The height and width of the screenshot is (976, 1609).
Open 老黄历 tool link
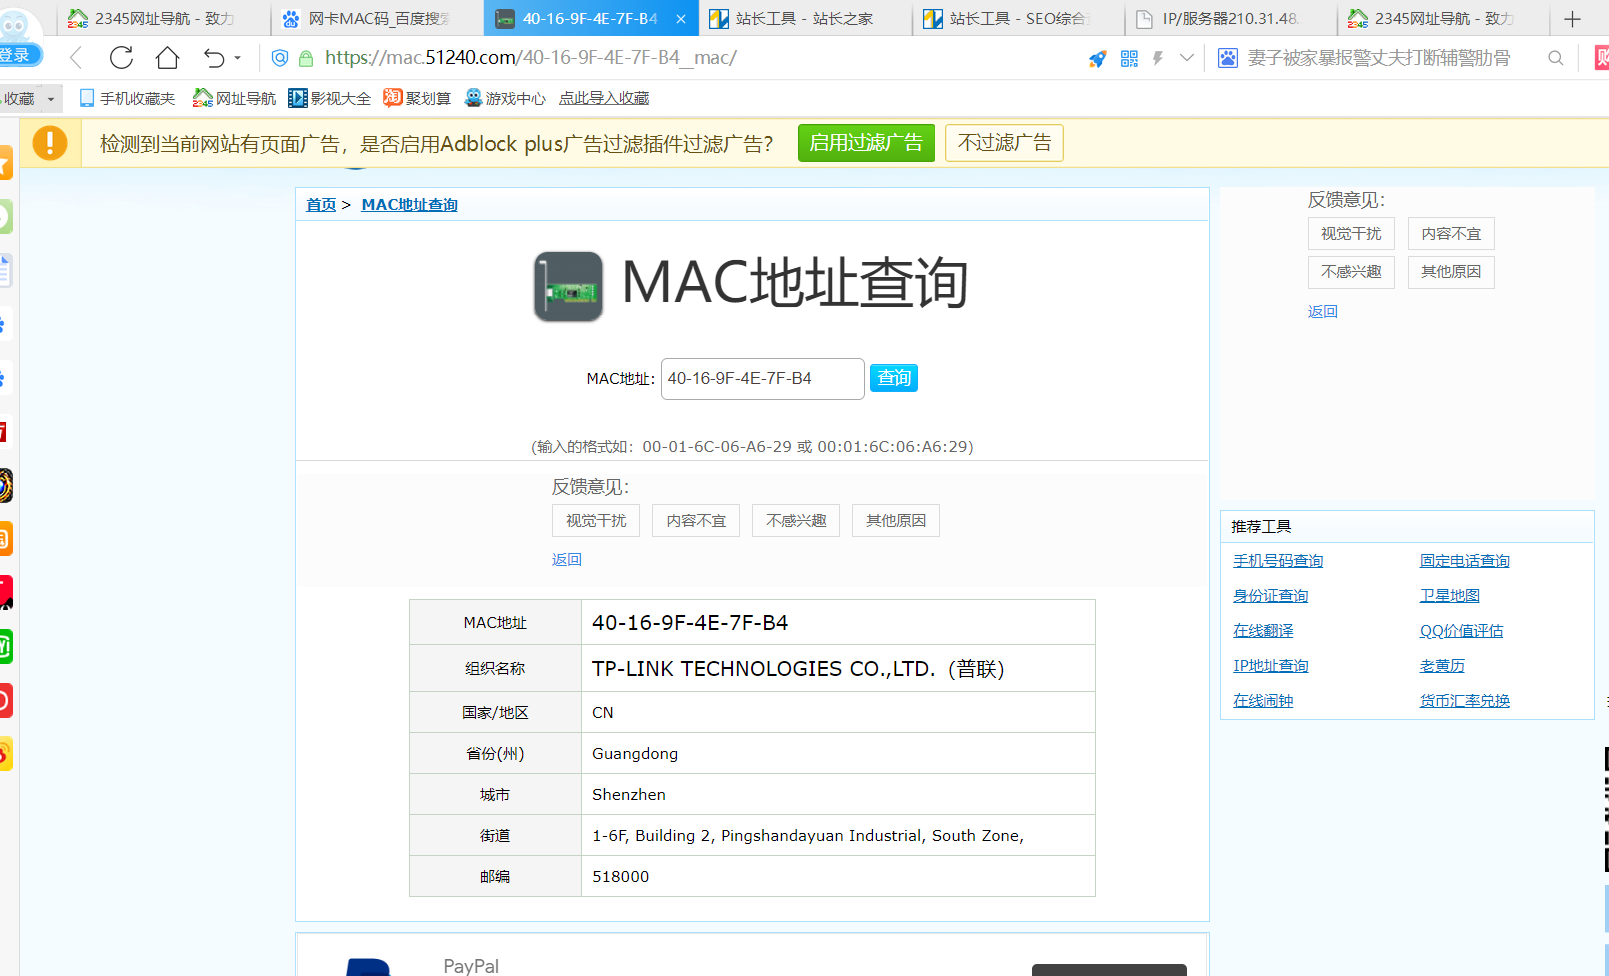coord(1443,666)
